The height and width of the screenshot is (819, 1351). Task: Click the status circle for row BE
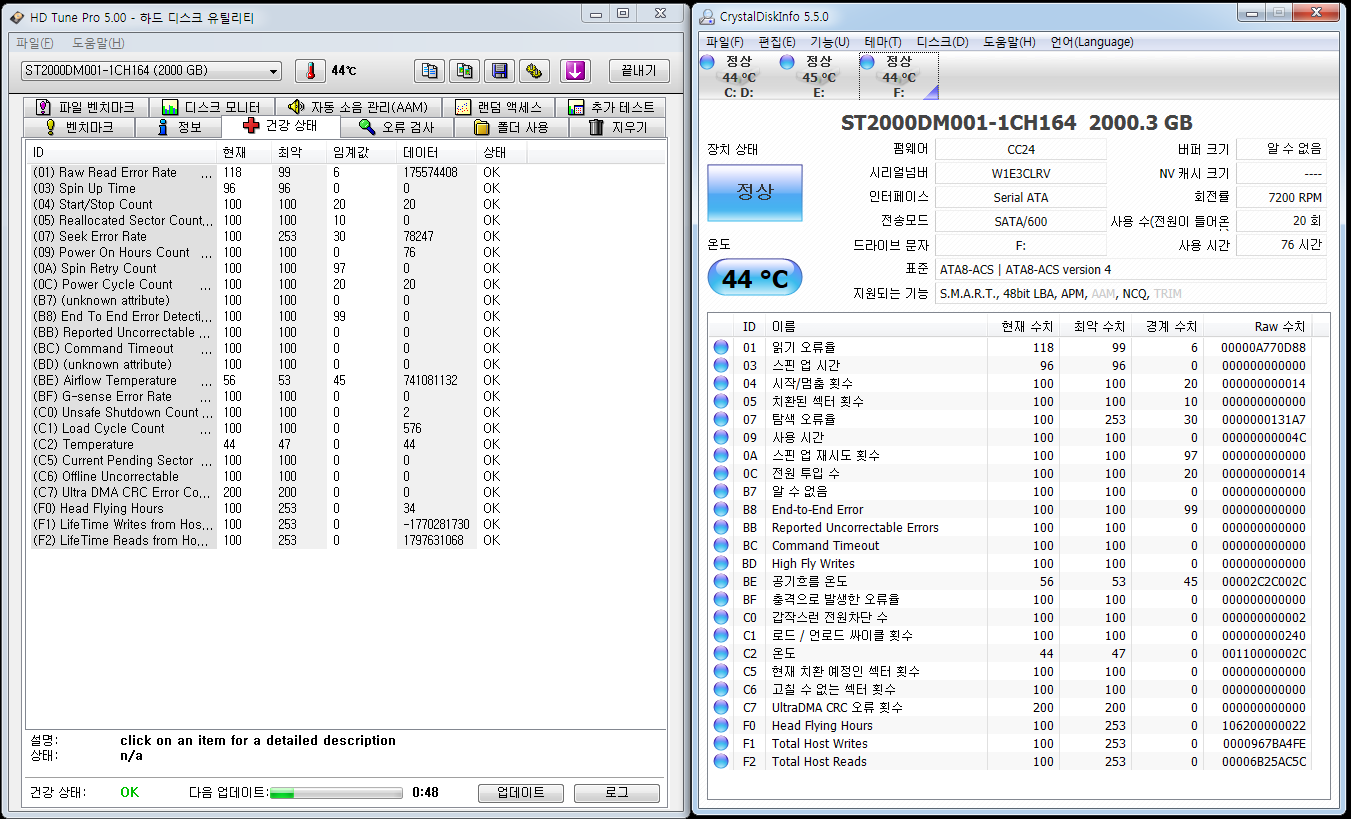(x=721, y=582)
